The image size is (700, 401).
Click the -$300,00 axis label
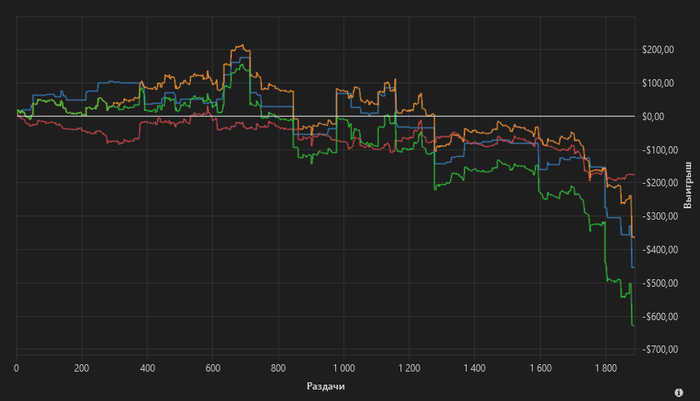click(660, 216)
